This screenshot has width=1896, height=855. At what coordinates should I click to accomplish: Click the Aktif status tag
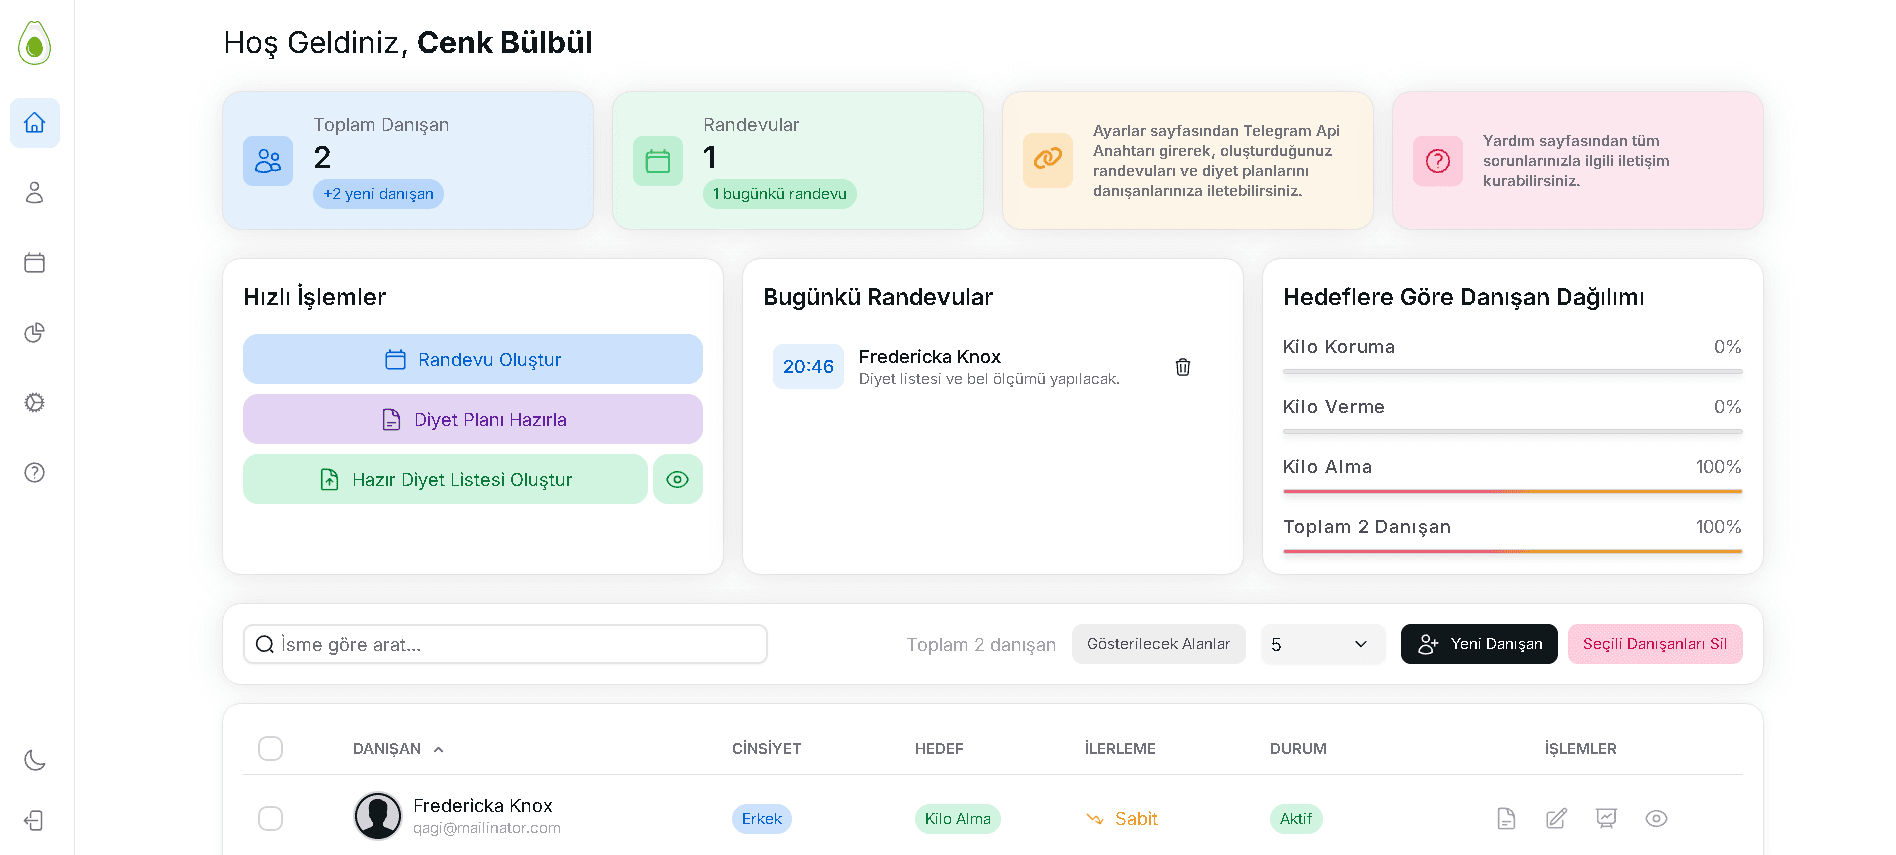point(1296,819)
